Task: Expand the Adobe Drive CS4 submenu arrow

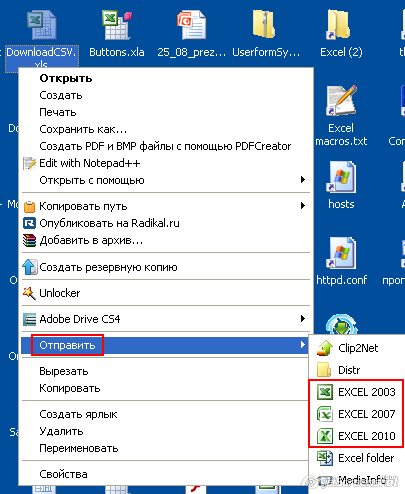Action: coord(303,319)
